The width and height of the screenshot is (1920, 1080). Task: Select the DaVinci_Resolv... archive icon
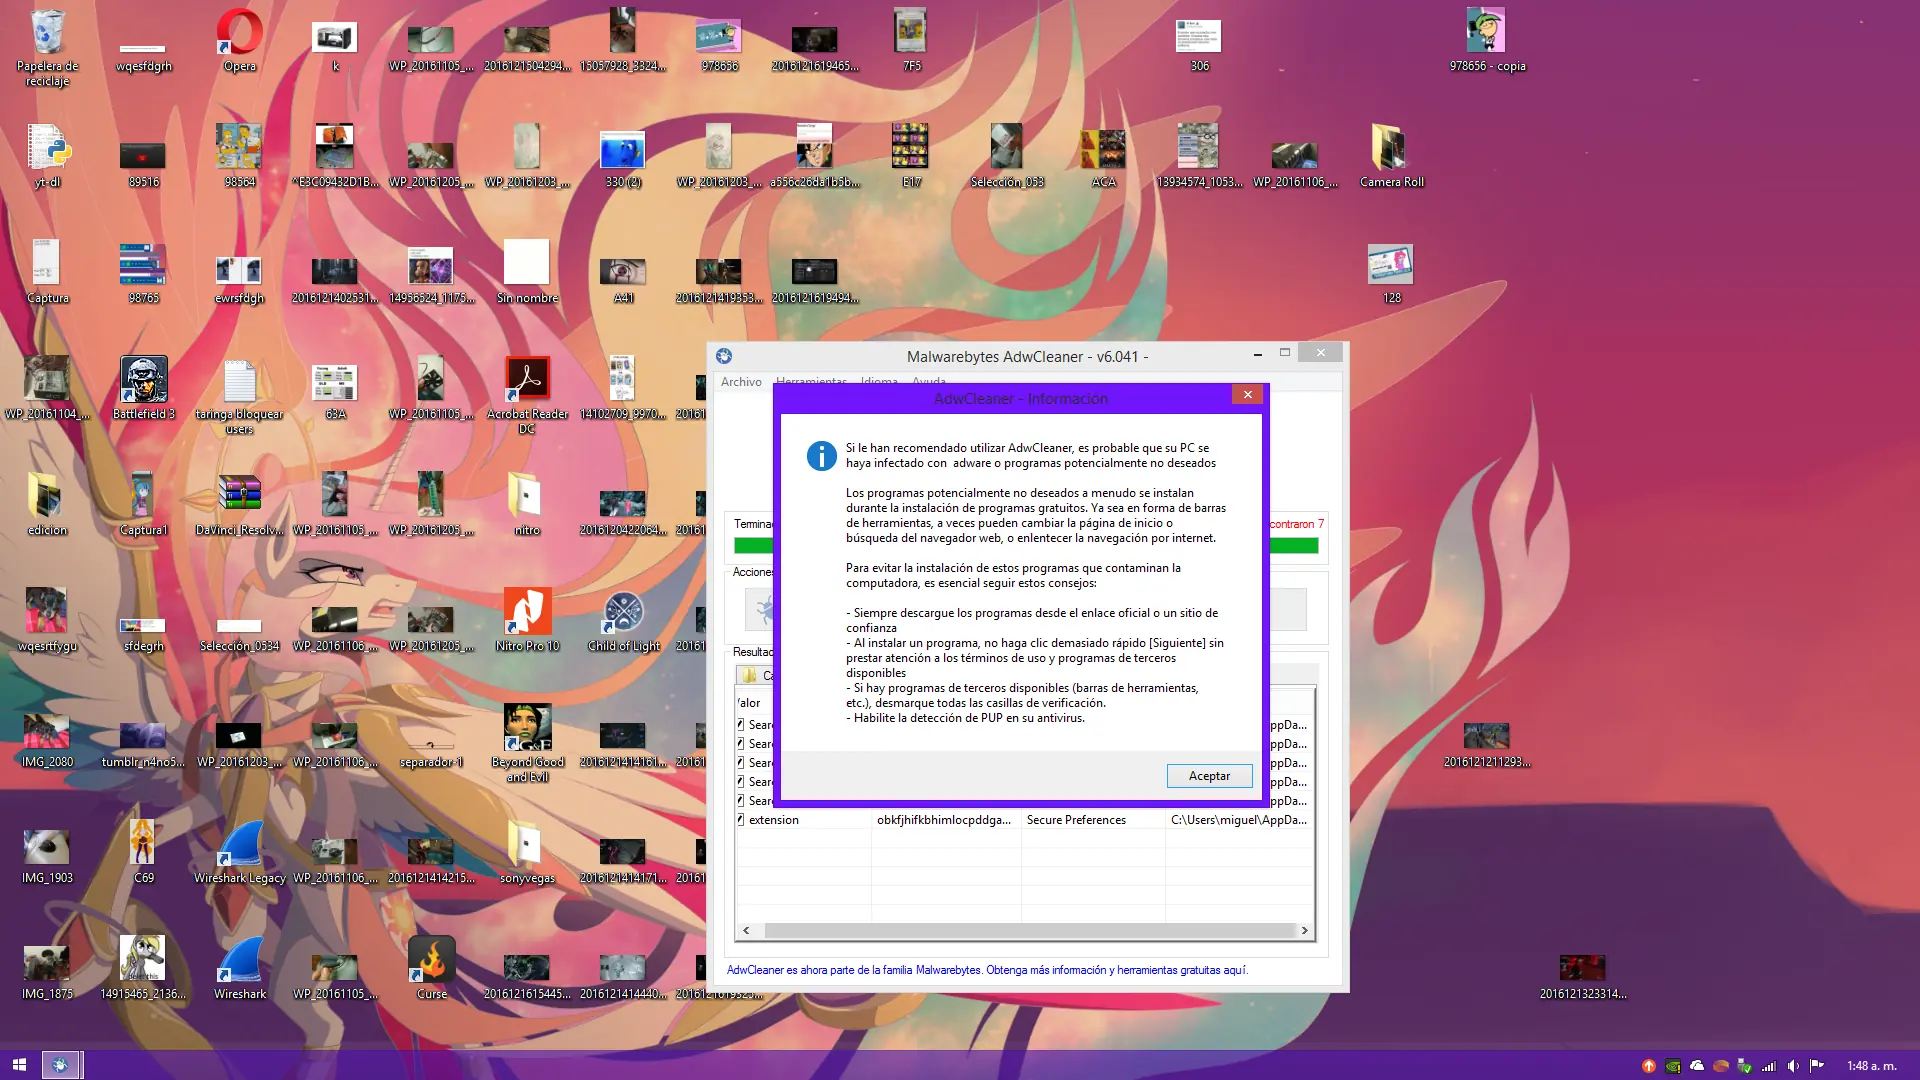(x=240, y=504)
